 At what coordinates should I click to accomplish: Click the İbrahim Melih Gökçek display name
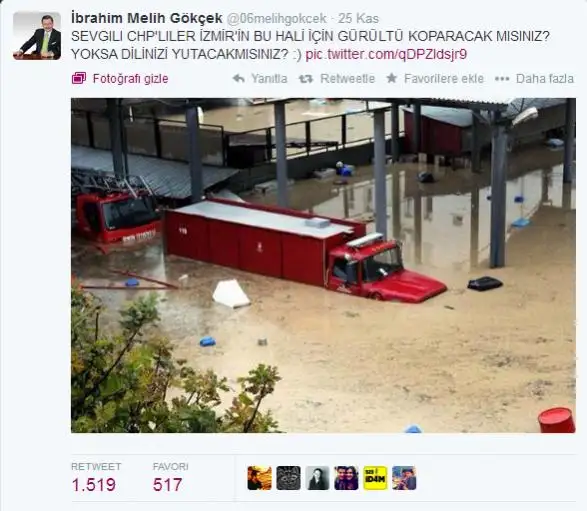click(147, 18)
